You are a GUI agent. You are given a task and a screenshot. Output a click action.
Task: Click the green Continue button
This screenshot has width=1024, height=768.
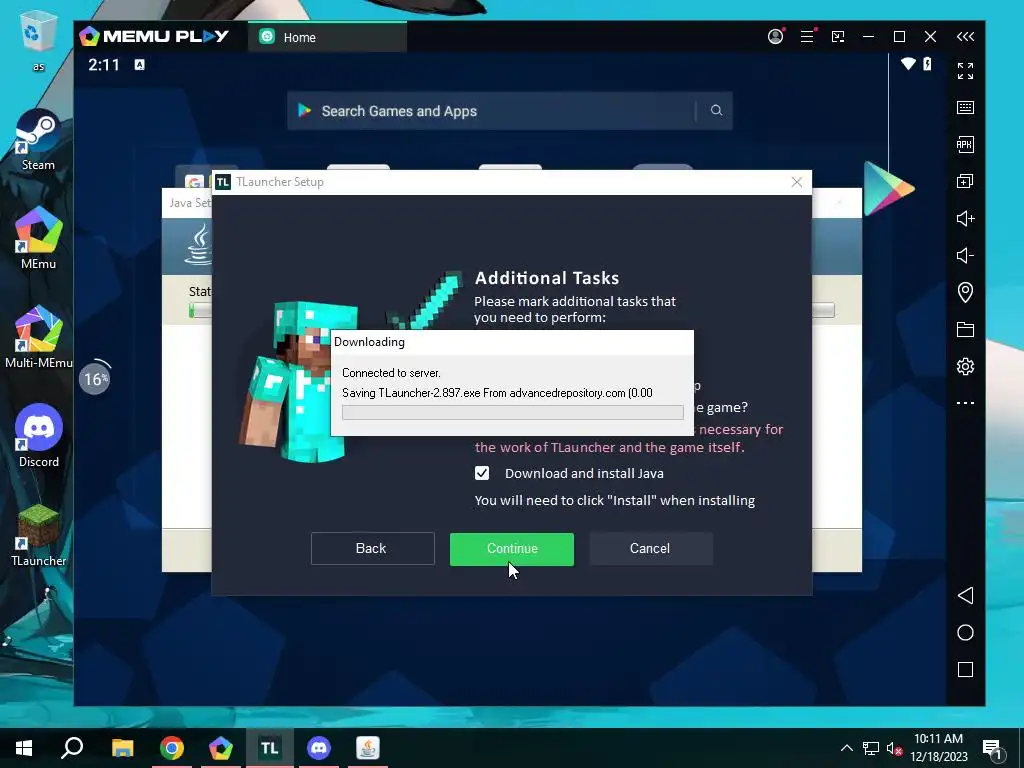pyautogui.click(x=512, y=549)
